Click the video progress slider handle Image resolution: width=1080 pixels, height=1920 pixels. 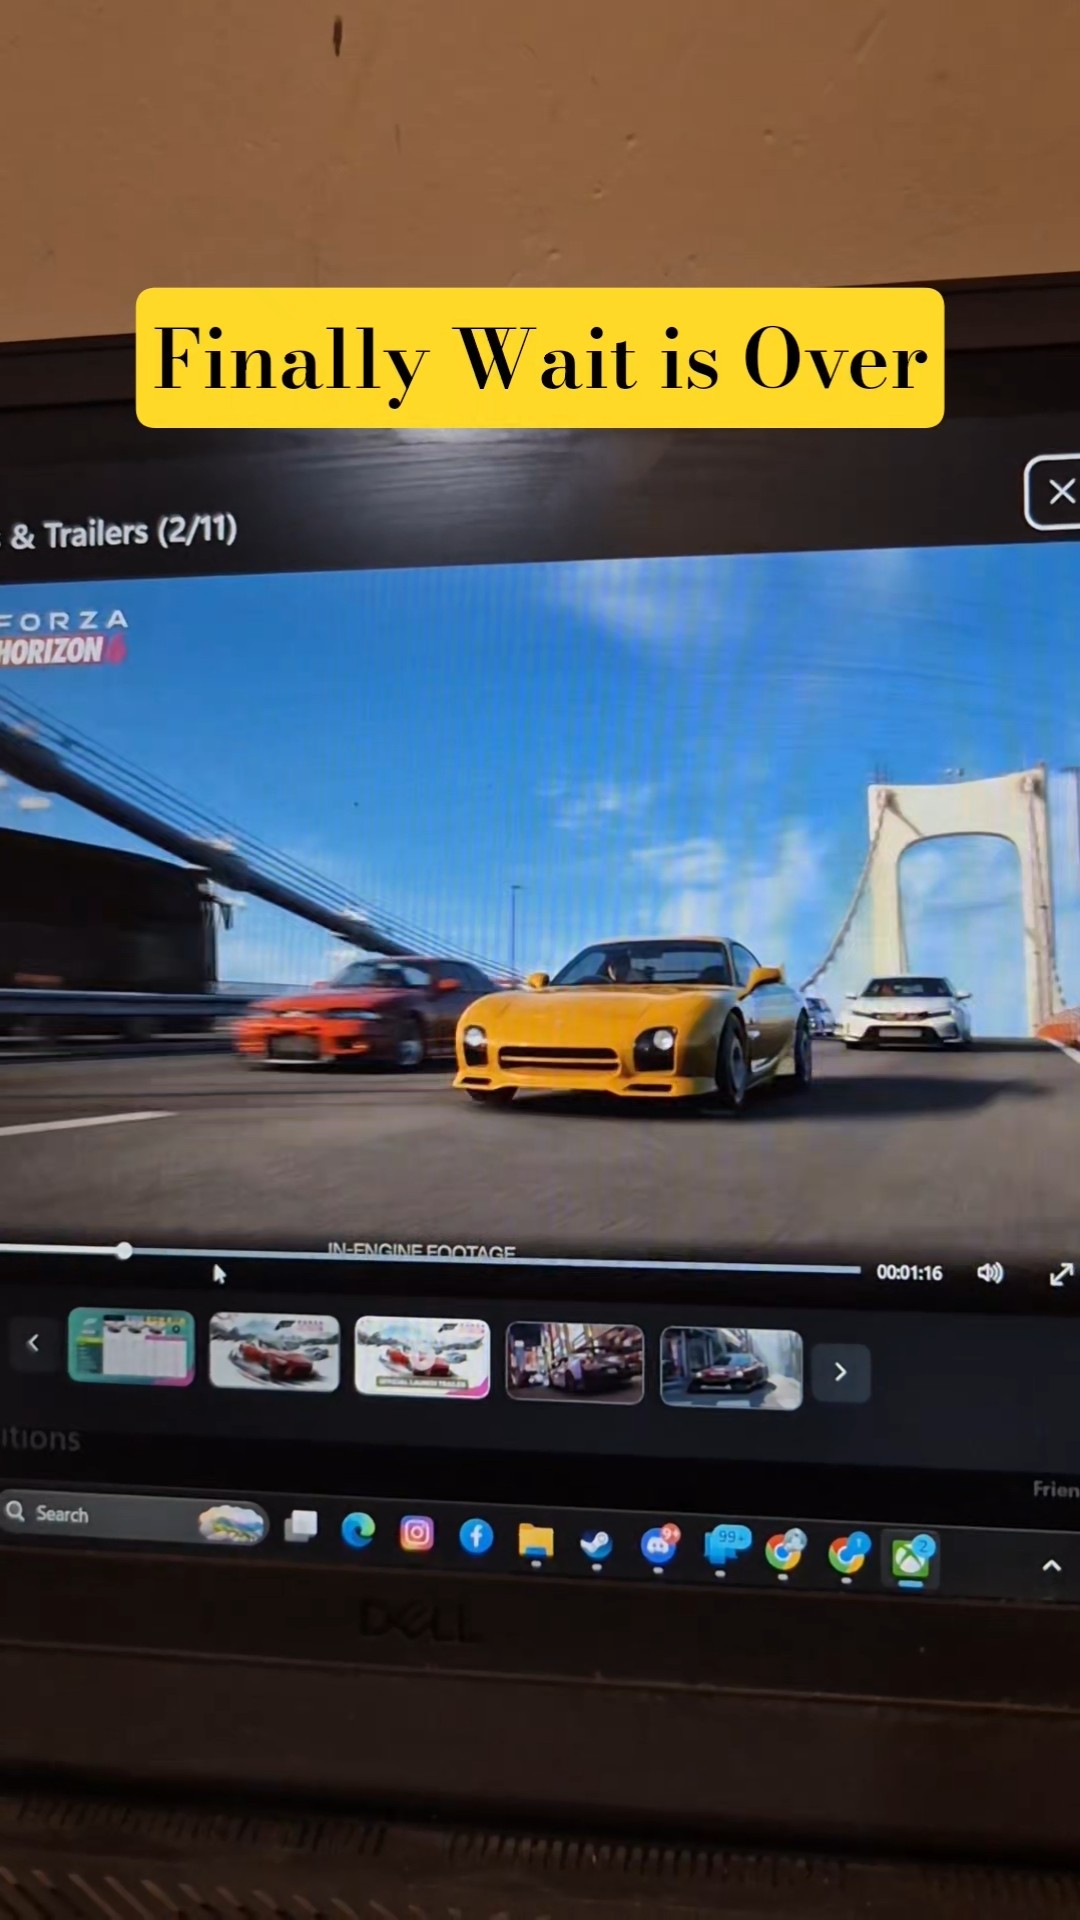tap(124, 1250)
